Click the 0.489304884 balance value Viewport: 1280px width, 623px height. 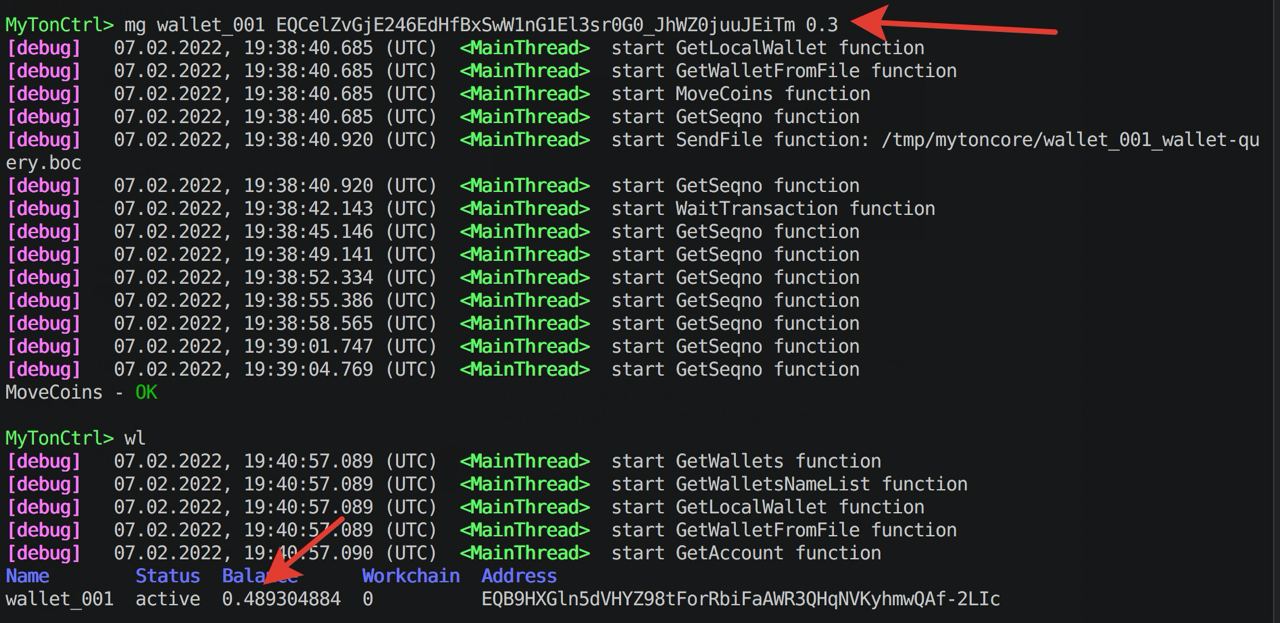point(281,599)
